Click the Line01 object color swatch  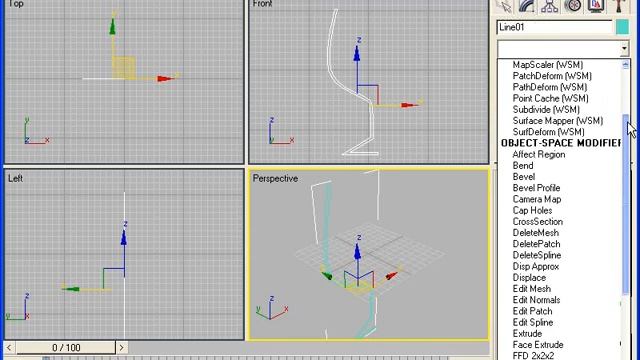click(622, 27)
